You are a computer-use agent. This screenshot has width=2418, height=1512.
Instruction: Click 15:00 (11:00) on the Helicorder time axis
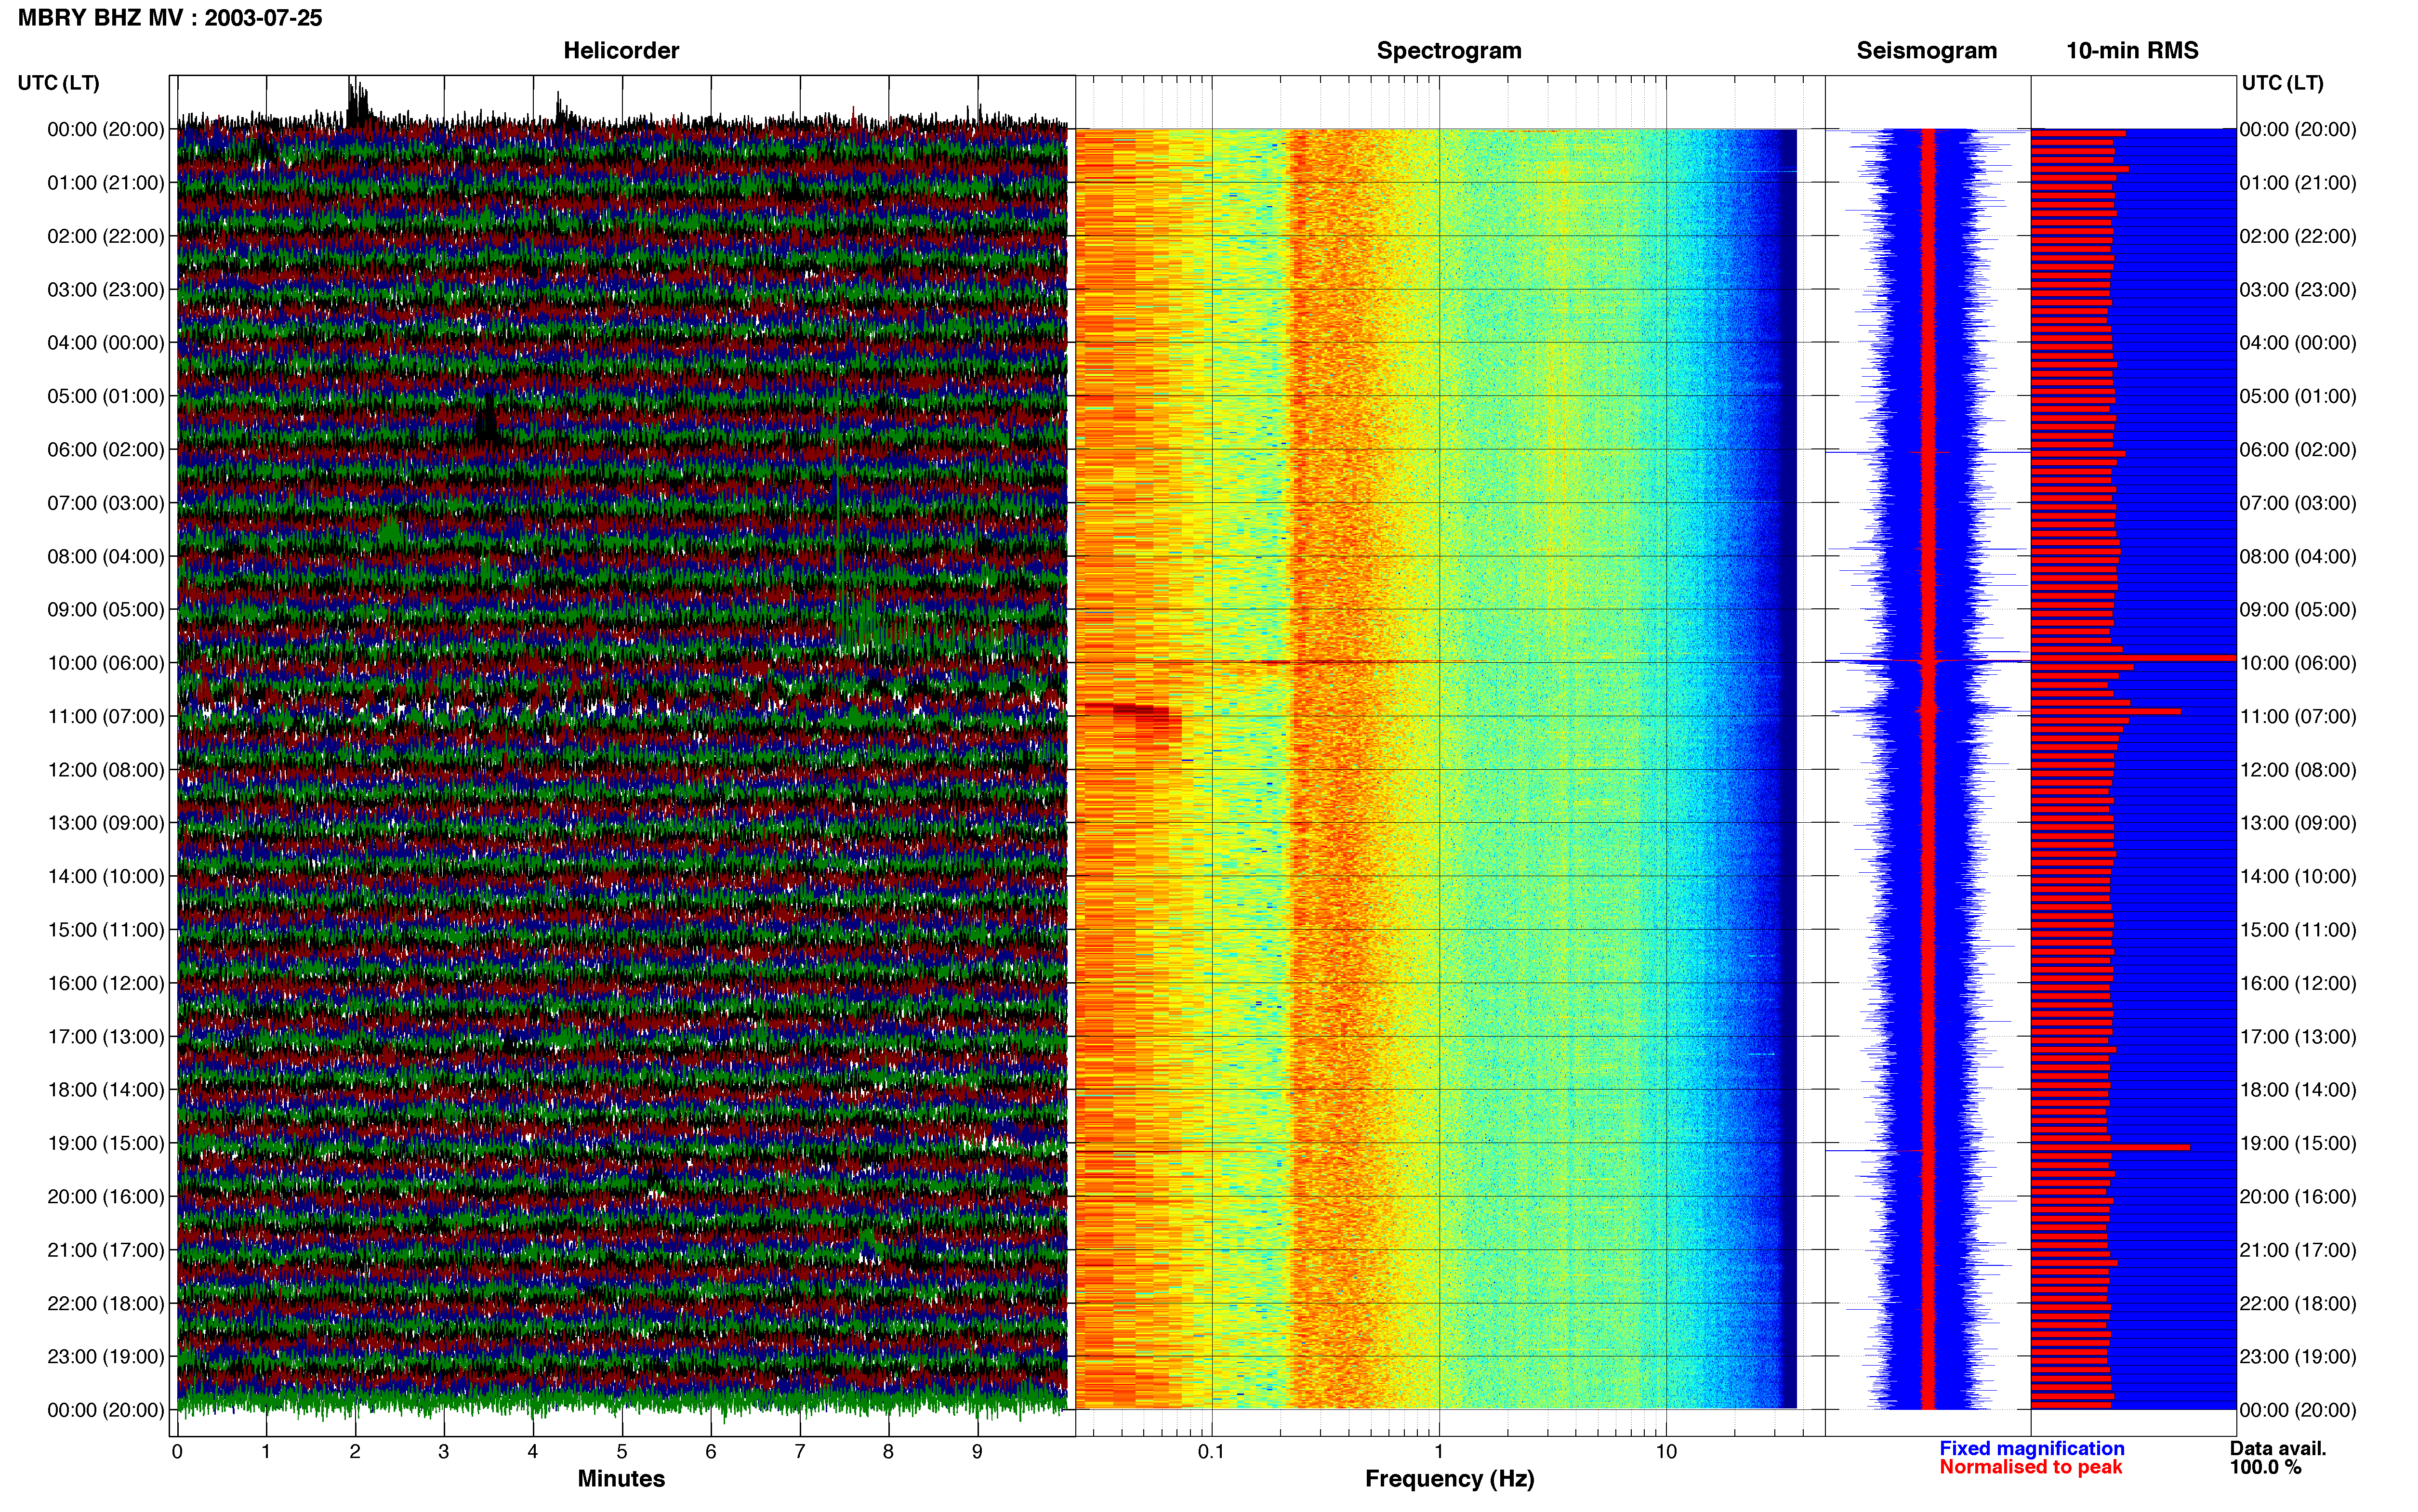pyautogui.click(x=106, y=930)
